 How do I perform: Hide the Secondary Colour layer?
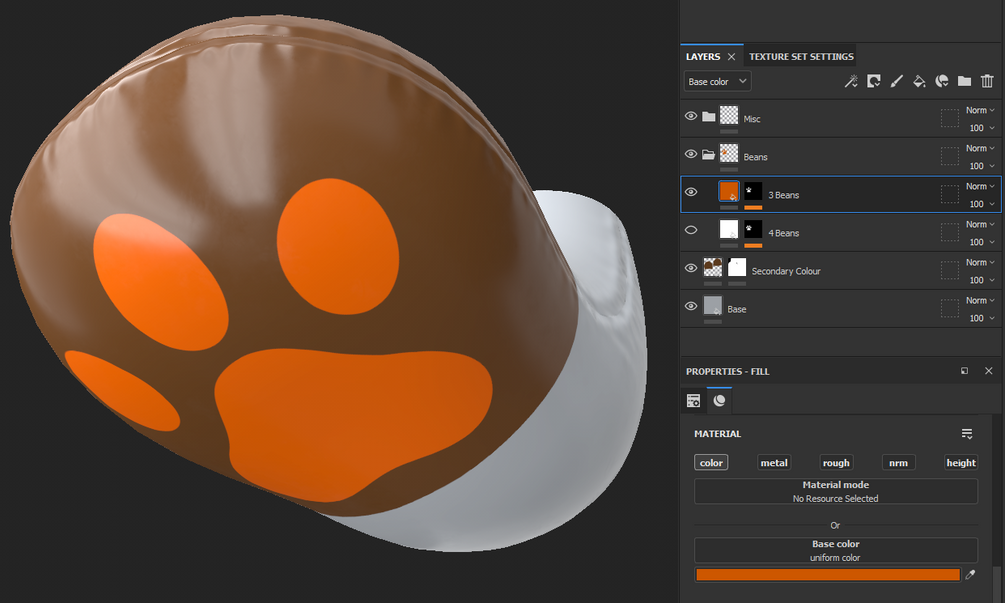tap(691, 268)
